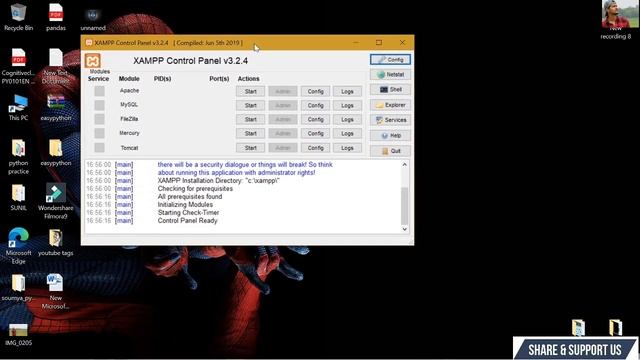View Logs for FileZilla
Image resolution: width=640 pixels, height=360 pixels.
[x=347, y=120]
